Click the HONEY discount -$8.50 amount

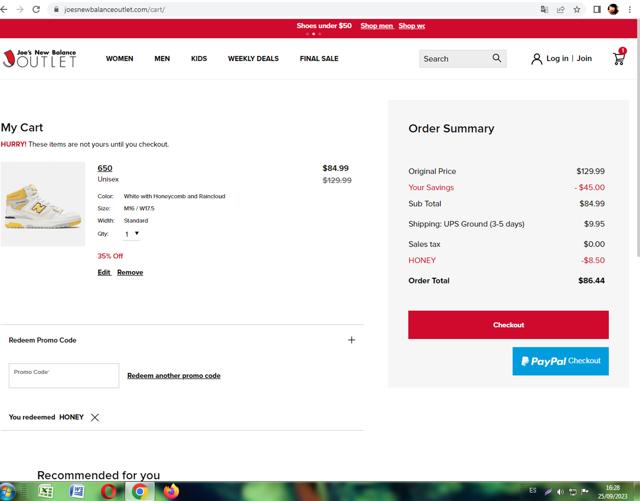pos(593,260)
